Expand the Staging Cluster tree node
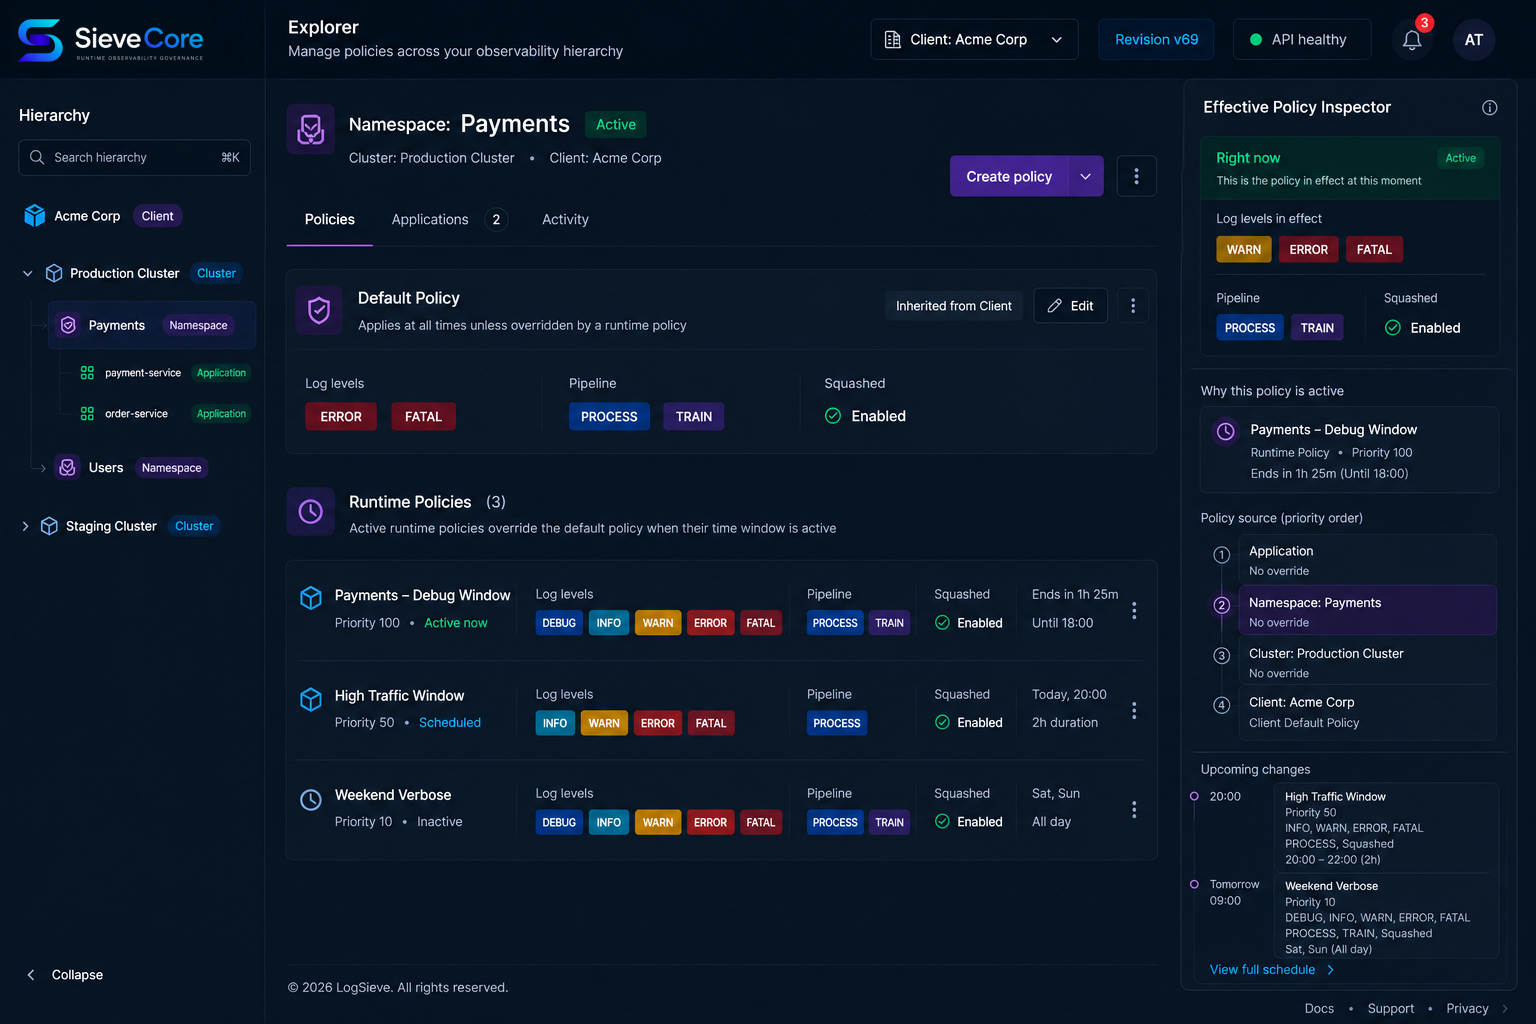The width and height of the screenshot is (1536, 1024). pos(25,526)
